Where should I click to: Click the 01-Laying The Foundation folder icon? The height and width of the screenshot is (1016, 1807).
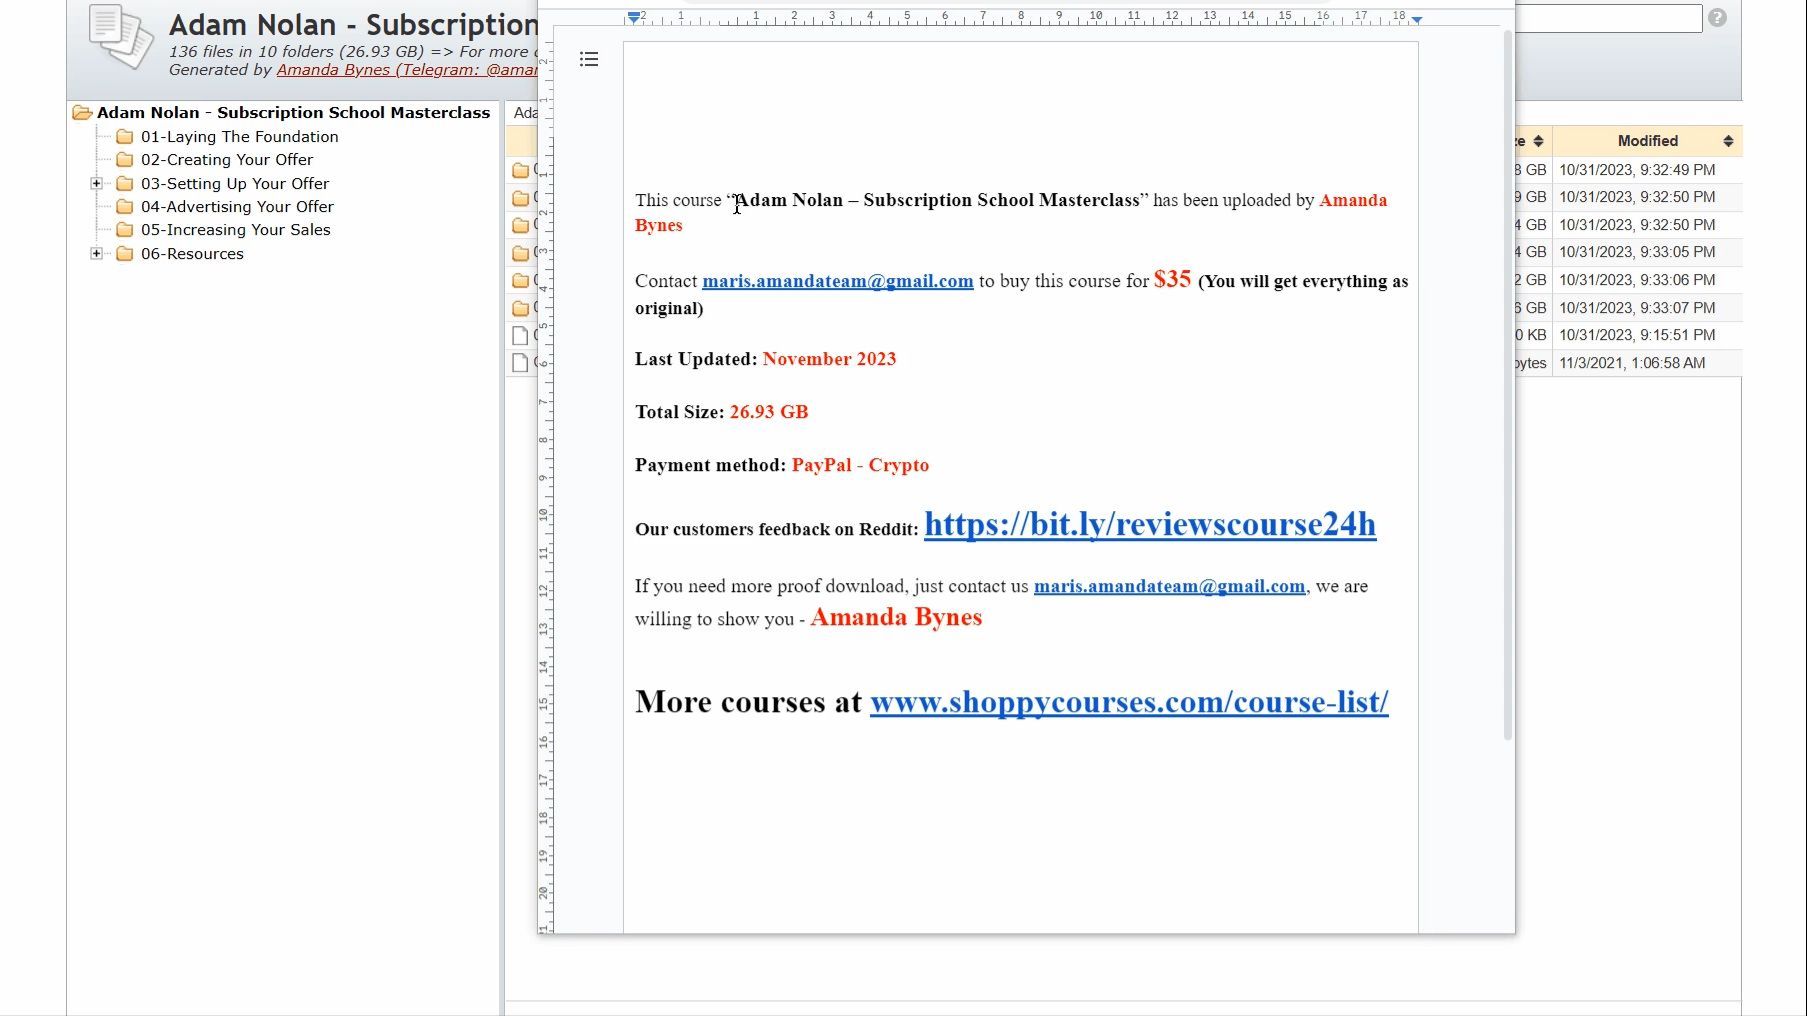(125, 136)
